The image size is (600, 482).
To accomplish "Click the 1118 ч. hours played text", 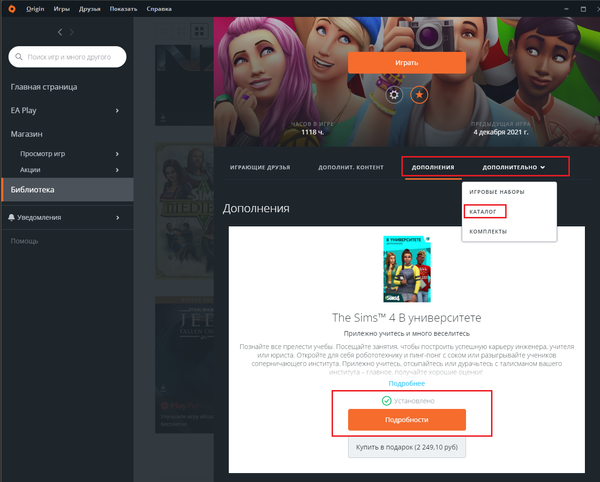I will point(312,132).
